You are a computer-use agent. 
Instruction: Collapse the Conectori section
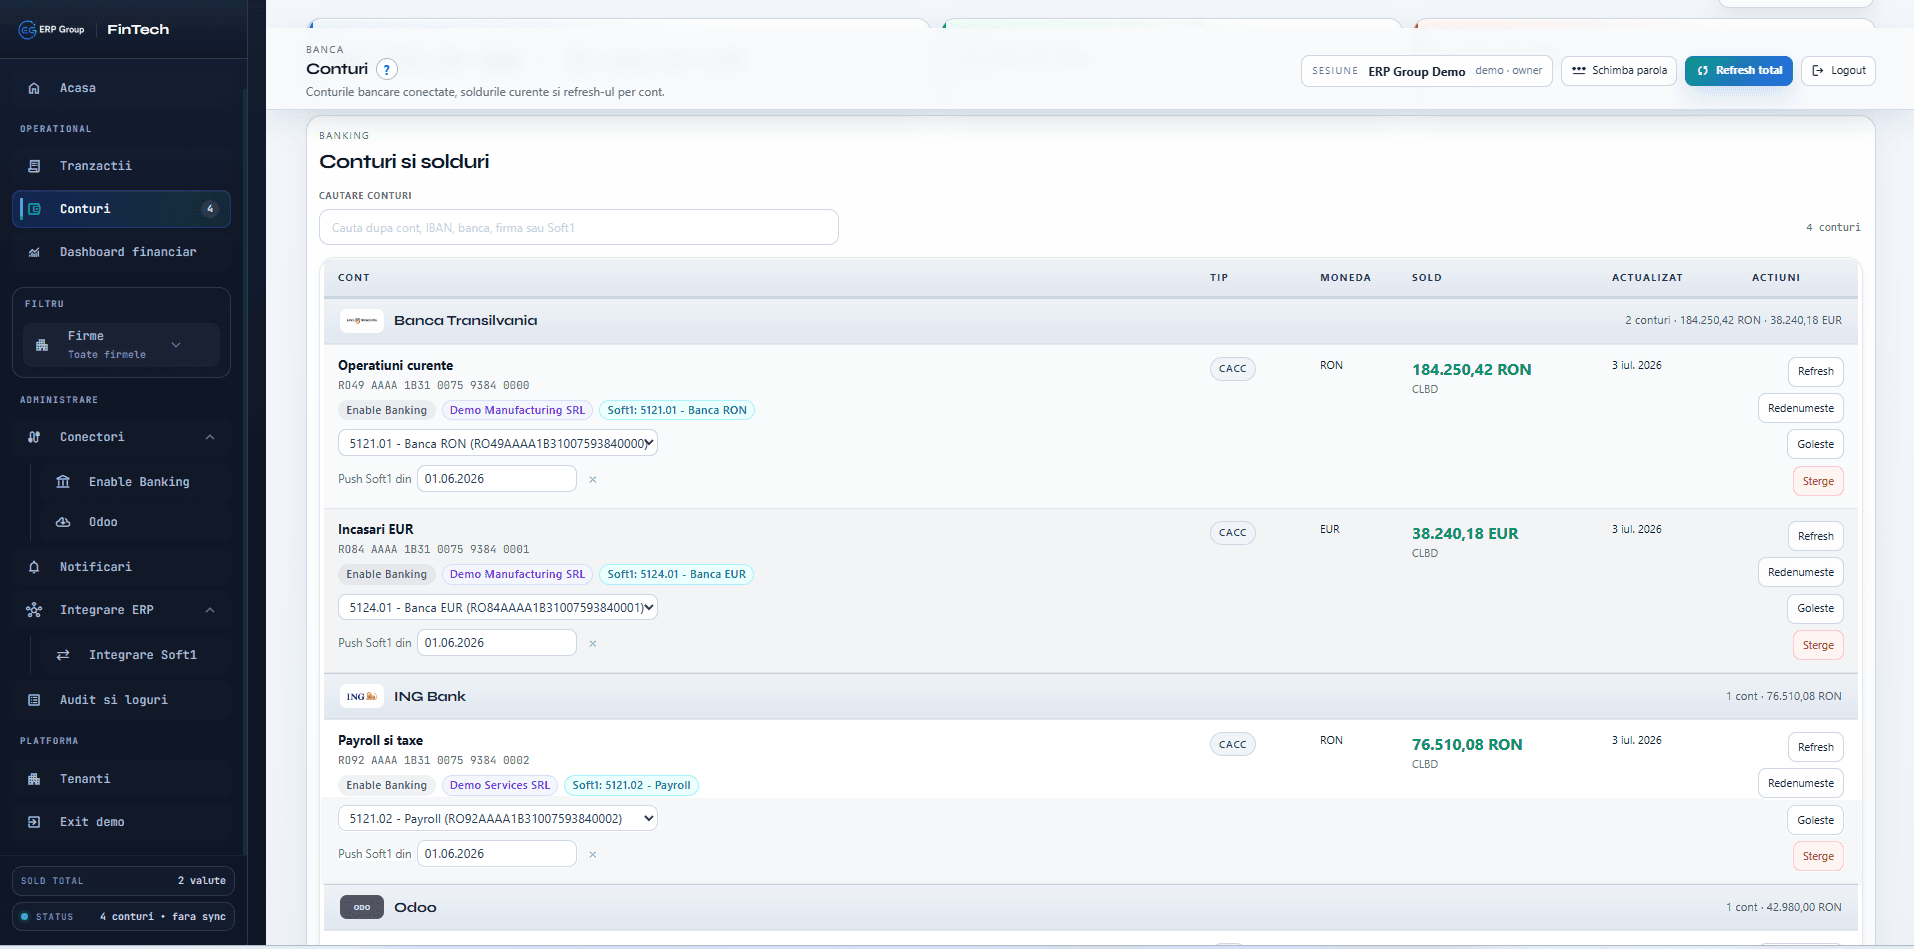pyautogui.click(x=210, y=437)
